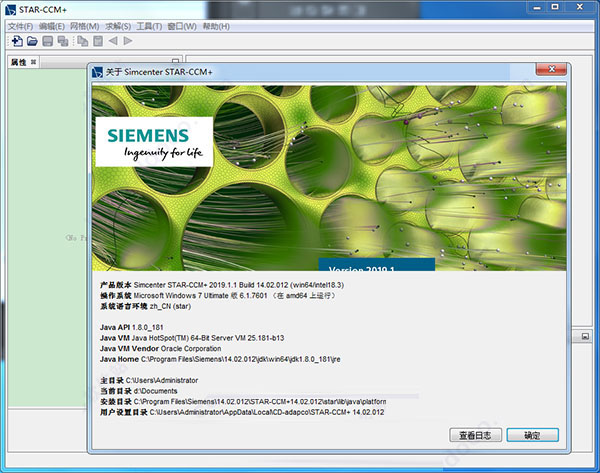Image resolution: width=600 pixels, height=473 pixels.
Task: Minimize the STAR-CCM+ main window
Action: click(537, 7)
